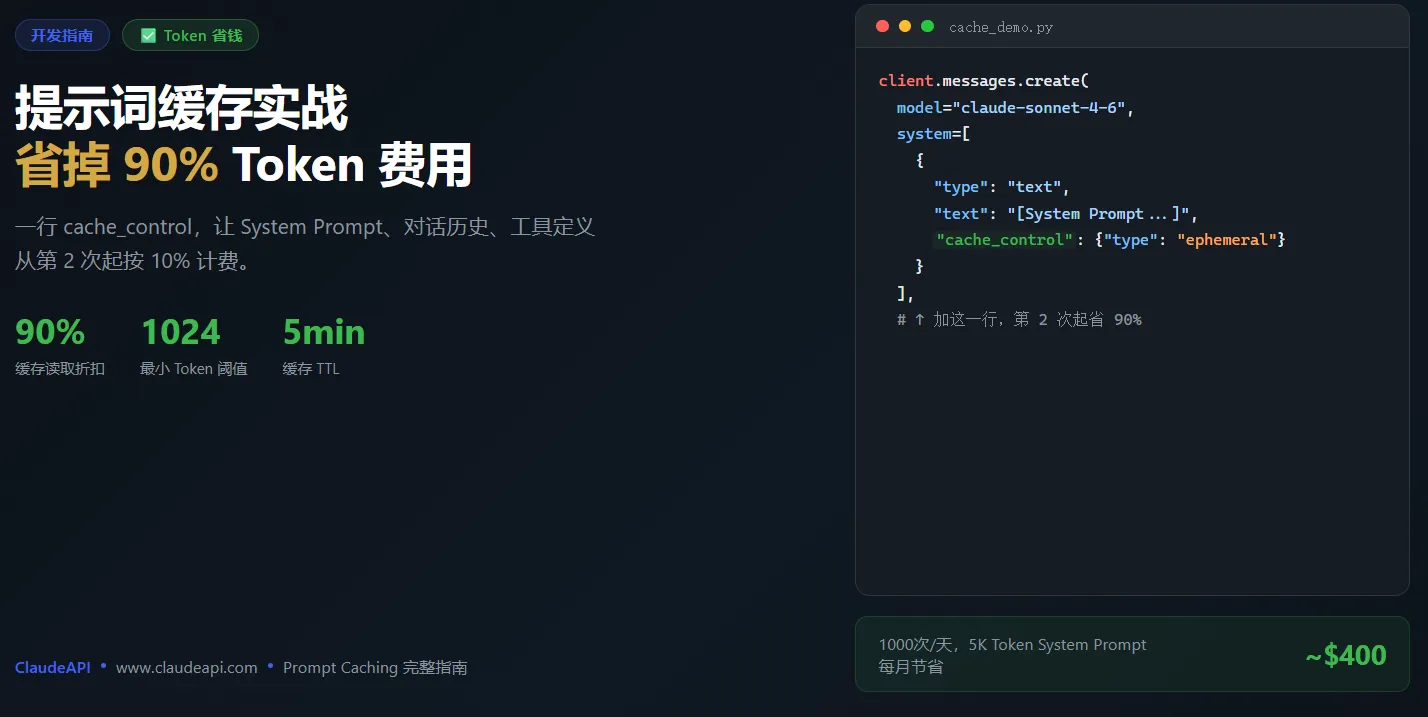Click the green dot in code window
This screenshot has width=1428, height=717.
928,27
